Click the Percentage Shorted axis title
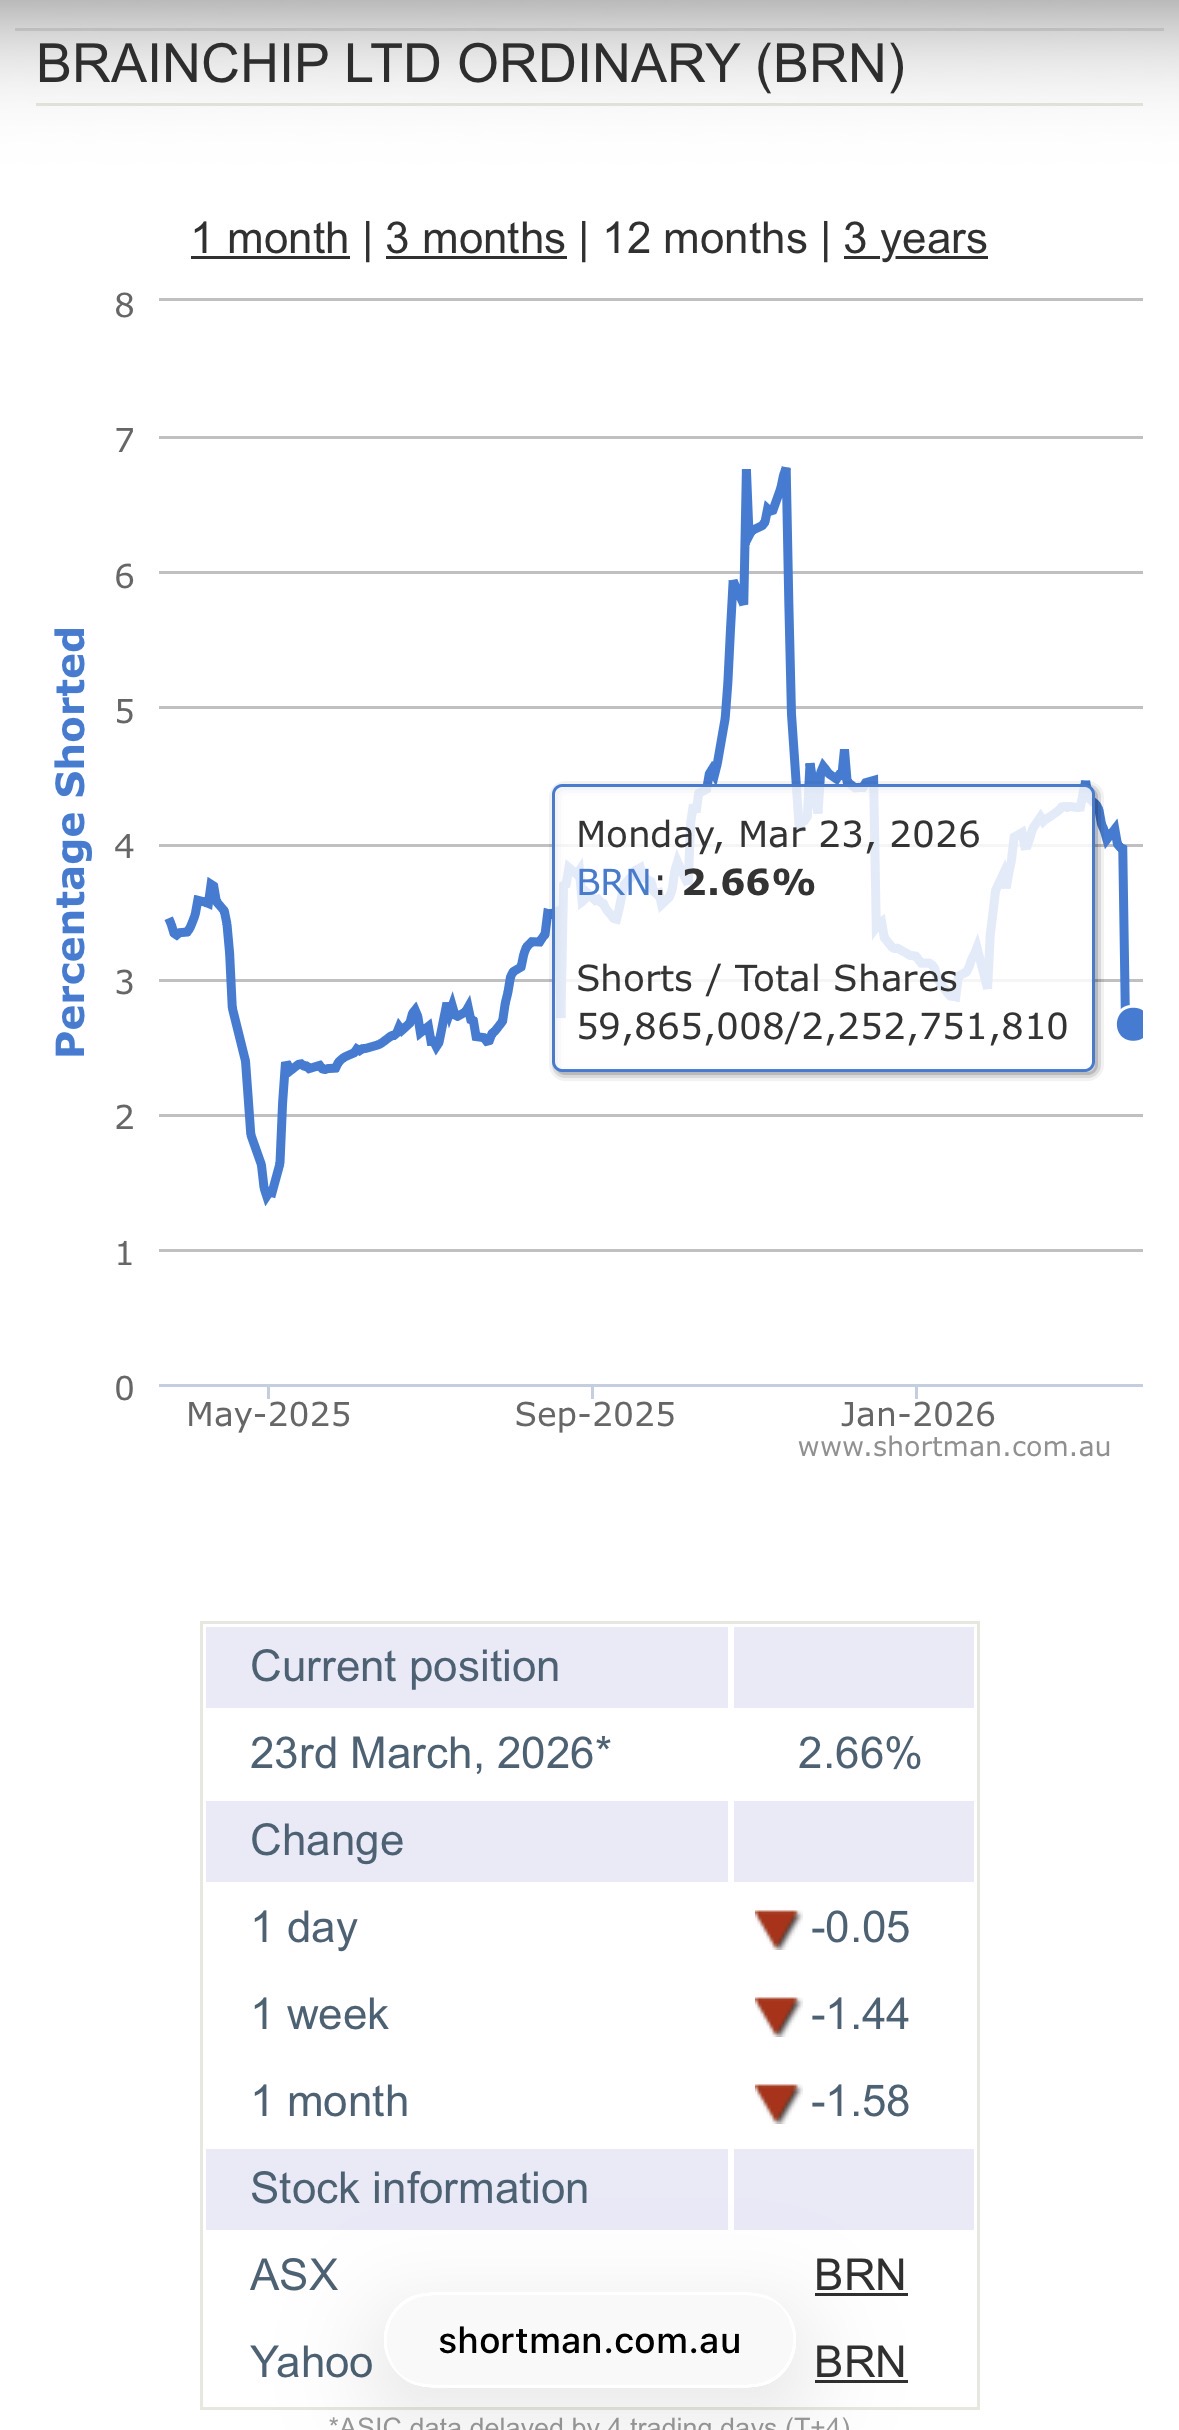This screenshot has width=1179, height=2430. click(x=70, y=842)
